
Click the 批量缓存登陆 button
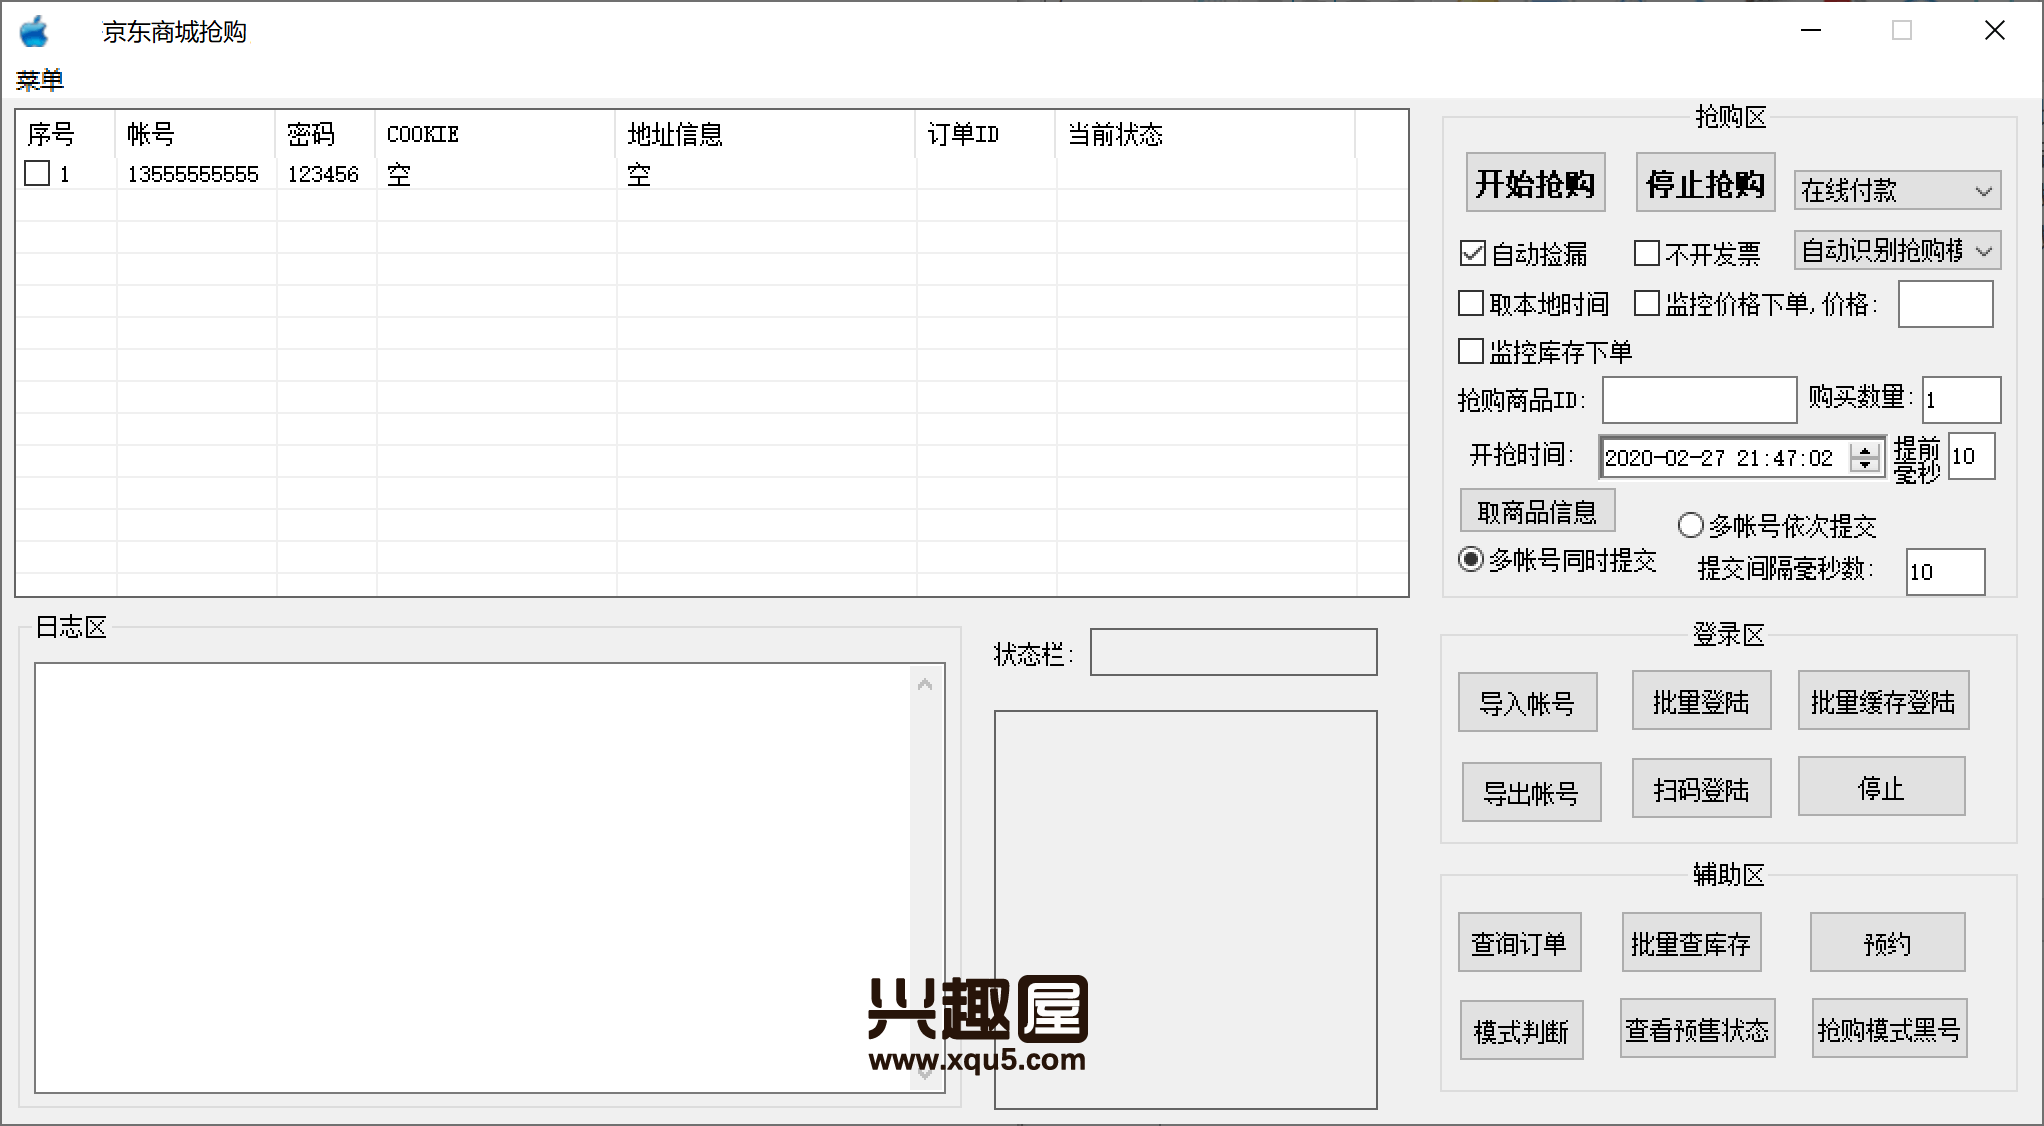[x=1883, y=700]
